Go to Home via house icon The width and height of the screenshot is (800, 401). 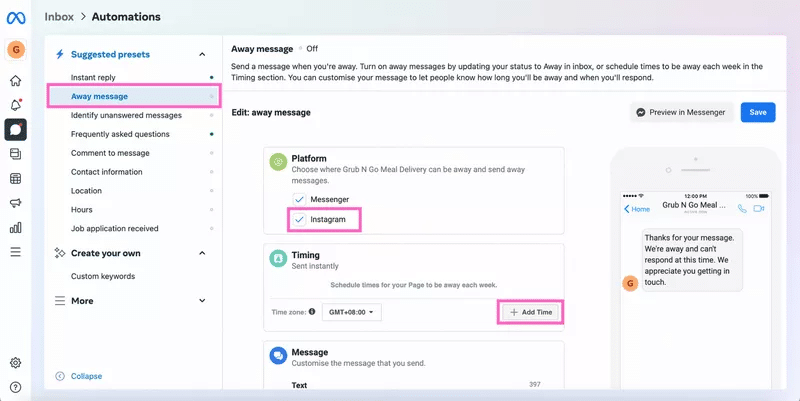[x=16, y=81]
